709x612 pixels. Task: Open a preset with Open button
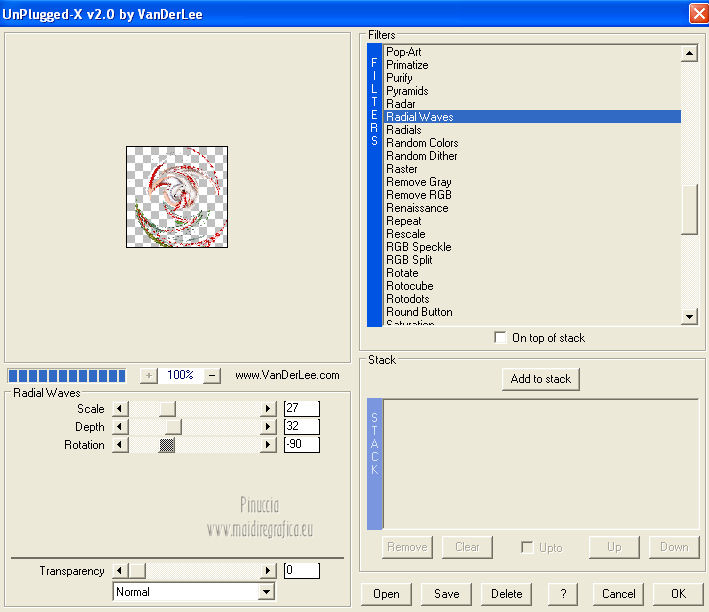pyautogui.click(x=386, y=594)
